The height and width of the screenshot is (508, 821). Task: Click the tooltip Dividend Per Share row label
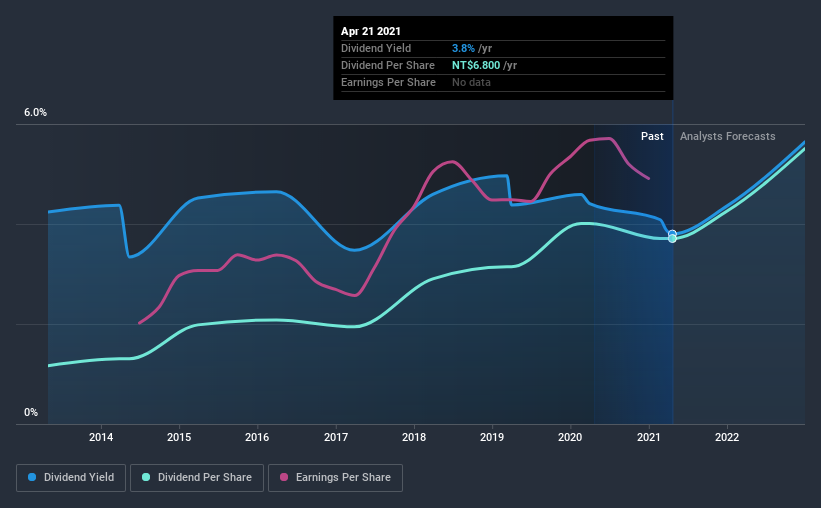(387, 65)
